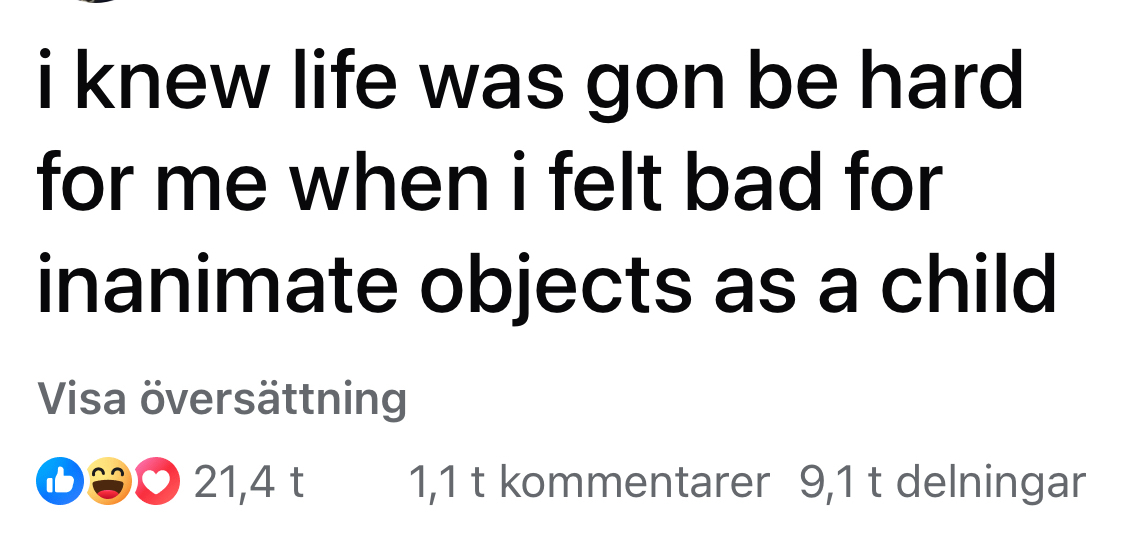The width and height of the screenshot is (1125, 552).
Task: Click the word "delningar" in the share count
Action: coord(990,482)
